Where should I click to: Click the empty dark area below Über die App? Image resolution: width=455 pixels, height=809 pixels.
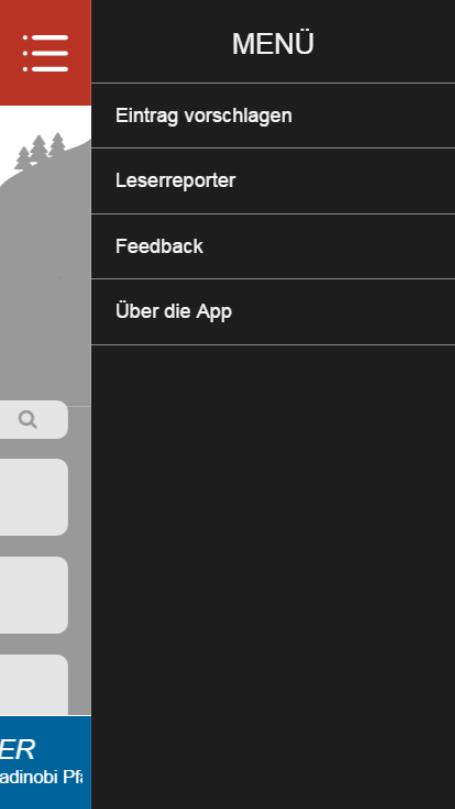click(273, 577)
